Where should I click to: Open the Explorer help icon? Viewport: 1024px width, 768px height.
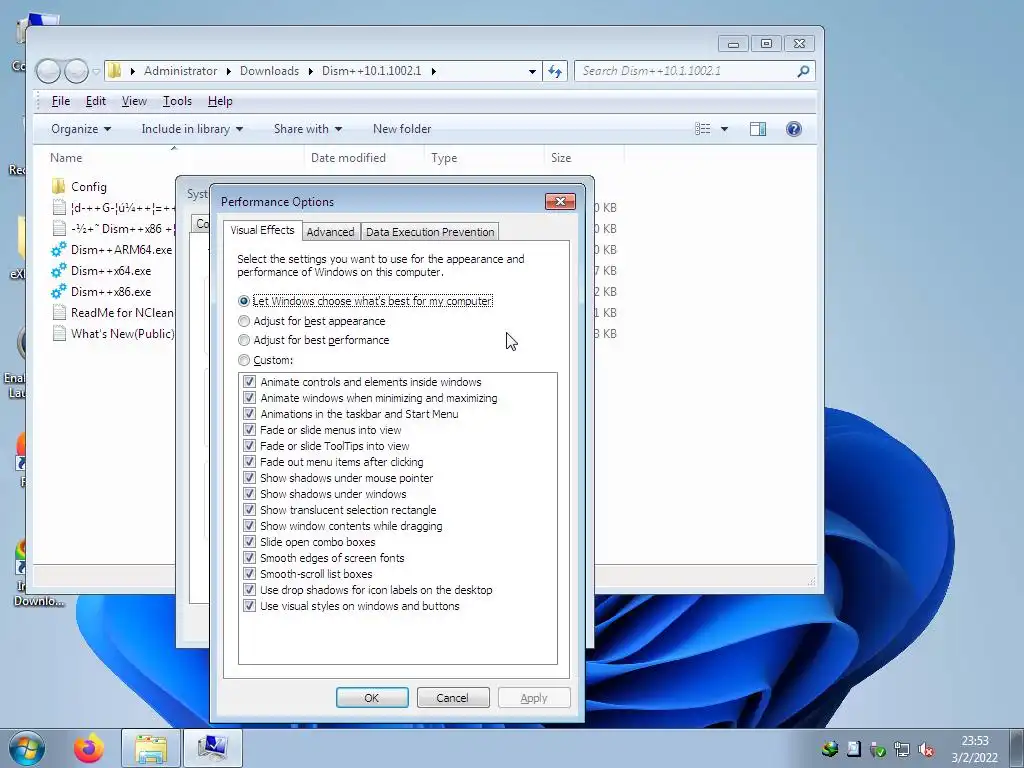(x=793, y=129)
